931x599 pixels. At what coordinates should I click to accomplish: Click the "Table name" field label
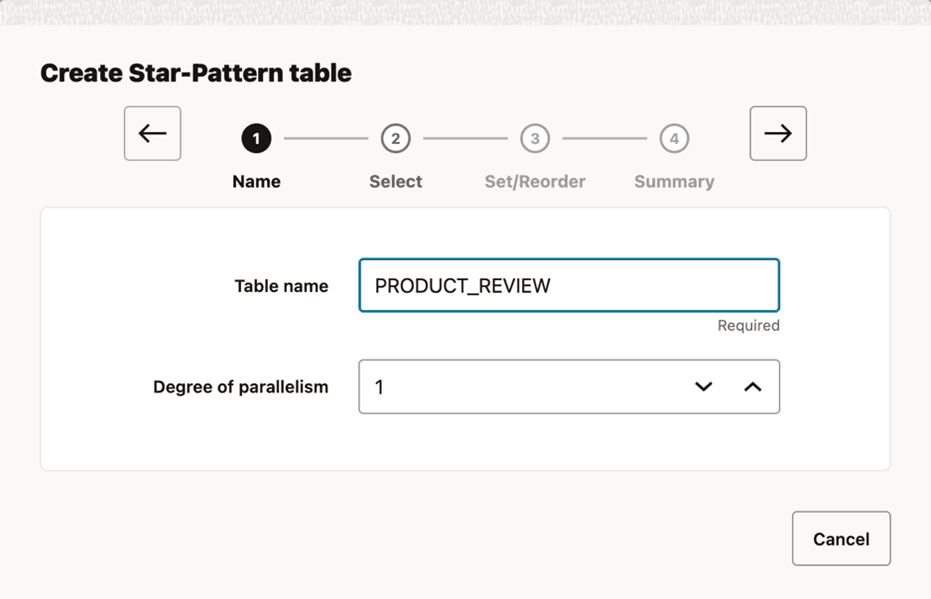(x=281, y=286)
